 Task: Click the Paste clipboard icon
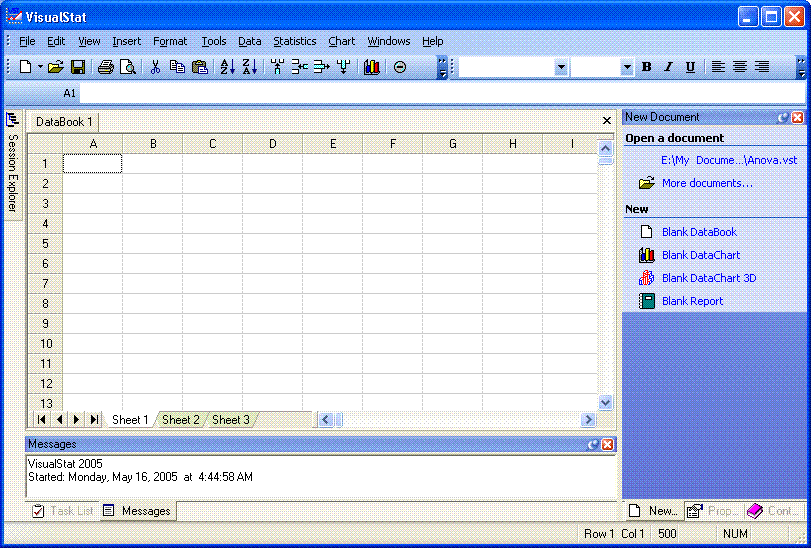[x=200, y=67]
